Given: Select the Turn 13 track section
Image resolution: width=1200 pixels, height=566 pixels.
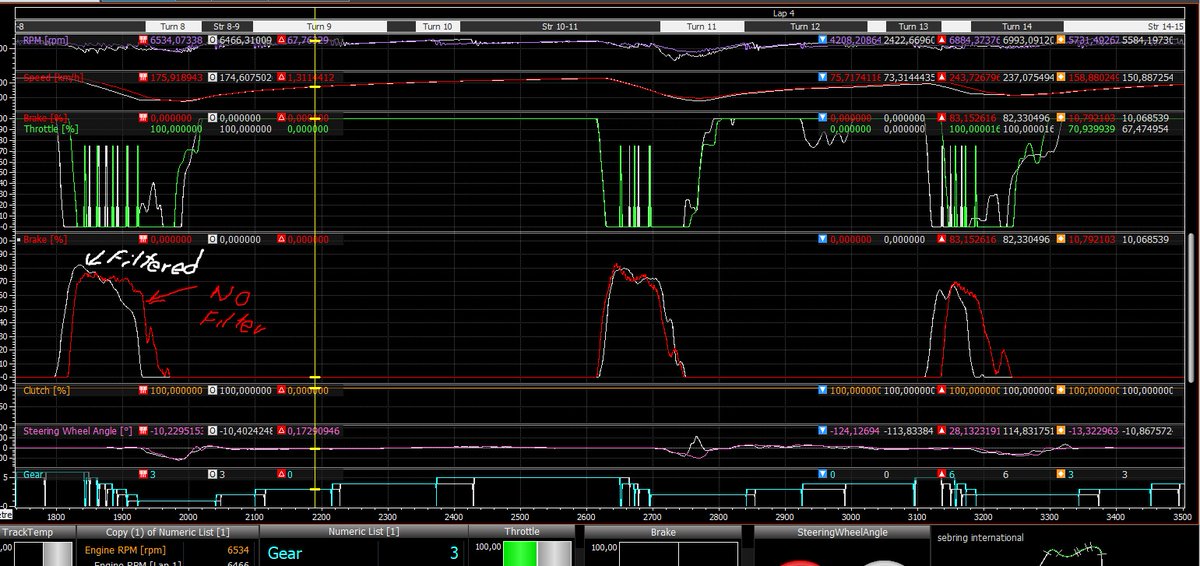Looking at the screenshot, I should click(x=913, y=27).
